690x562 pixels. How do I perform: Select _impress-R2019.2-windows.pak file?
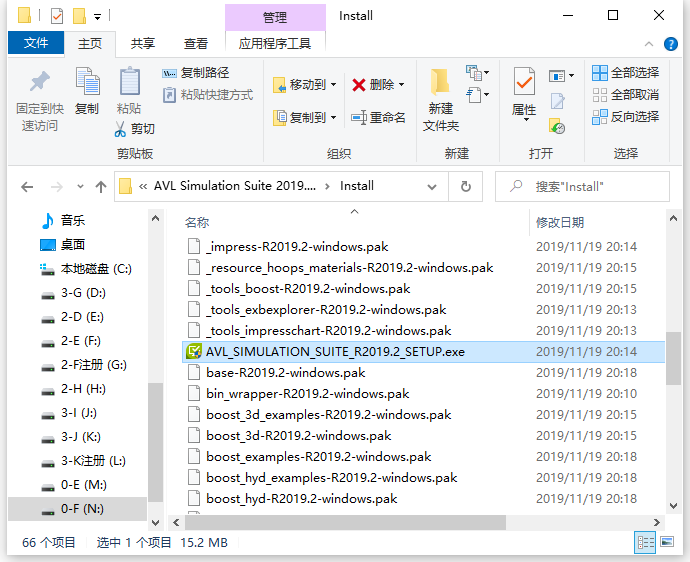pyautogui.click(x=297, y=247)
